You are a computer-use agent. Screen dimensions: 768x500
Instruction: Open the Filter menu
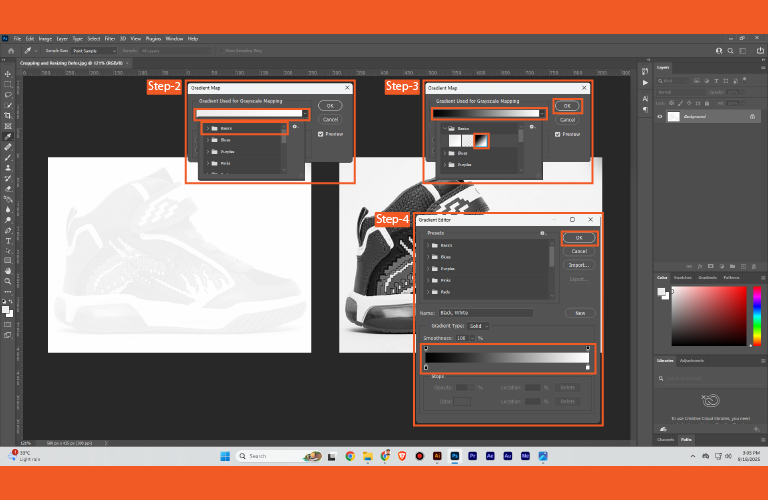click(110, 38)
